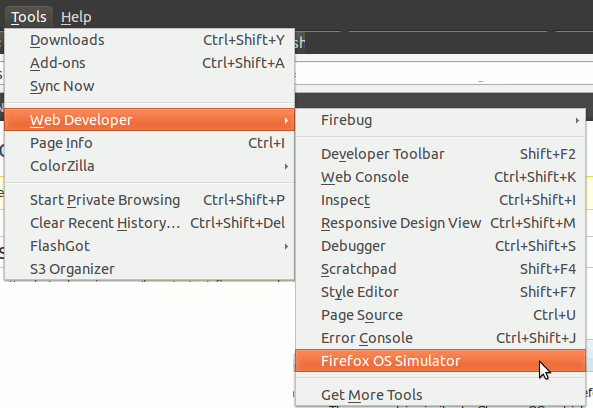Expand the FlashGot submenu
Image resolution: width=593 pixels, height=408 pixels.
[149, 247]
